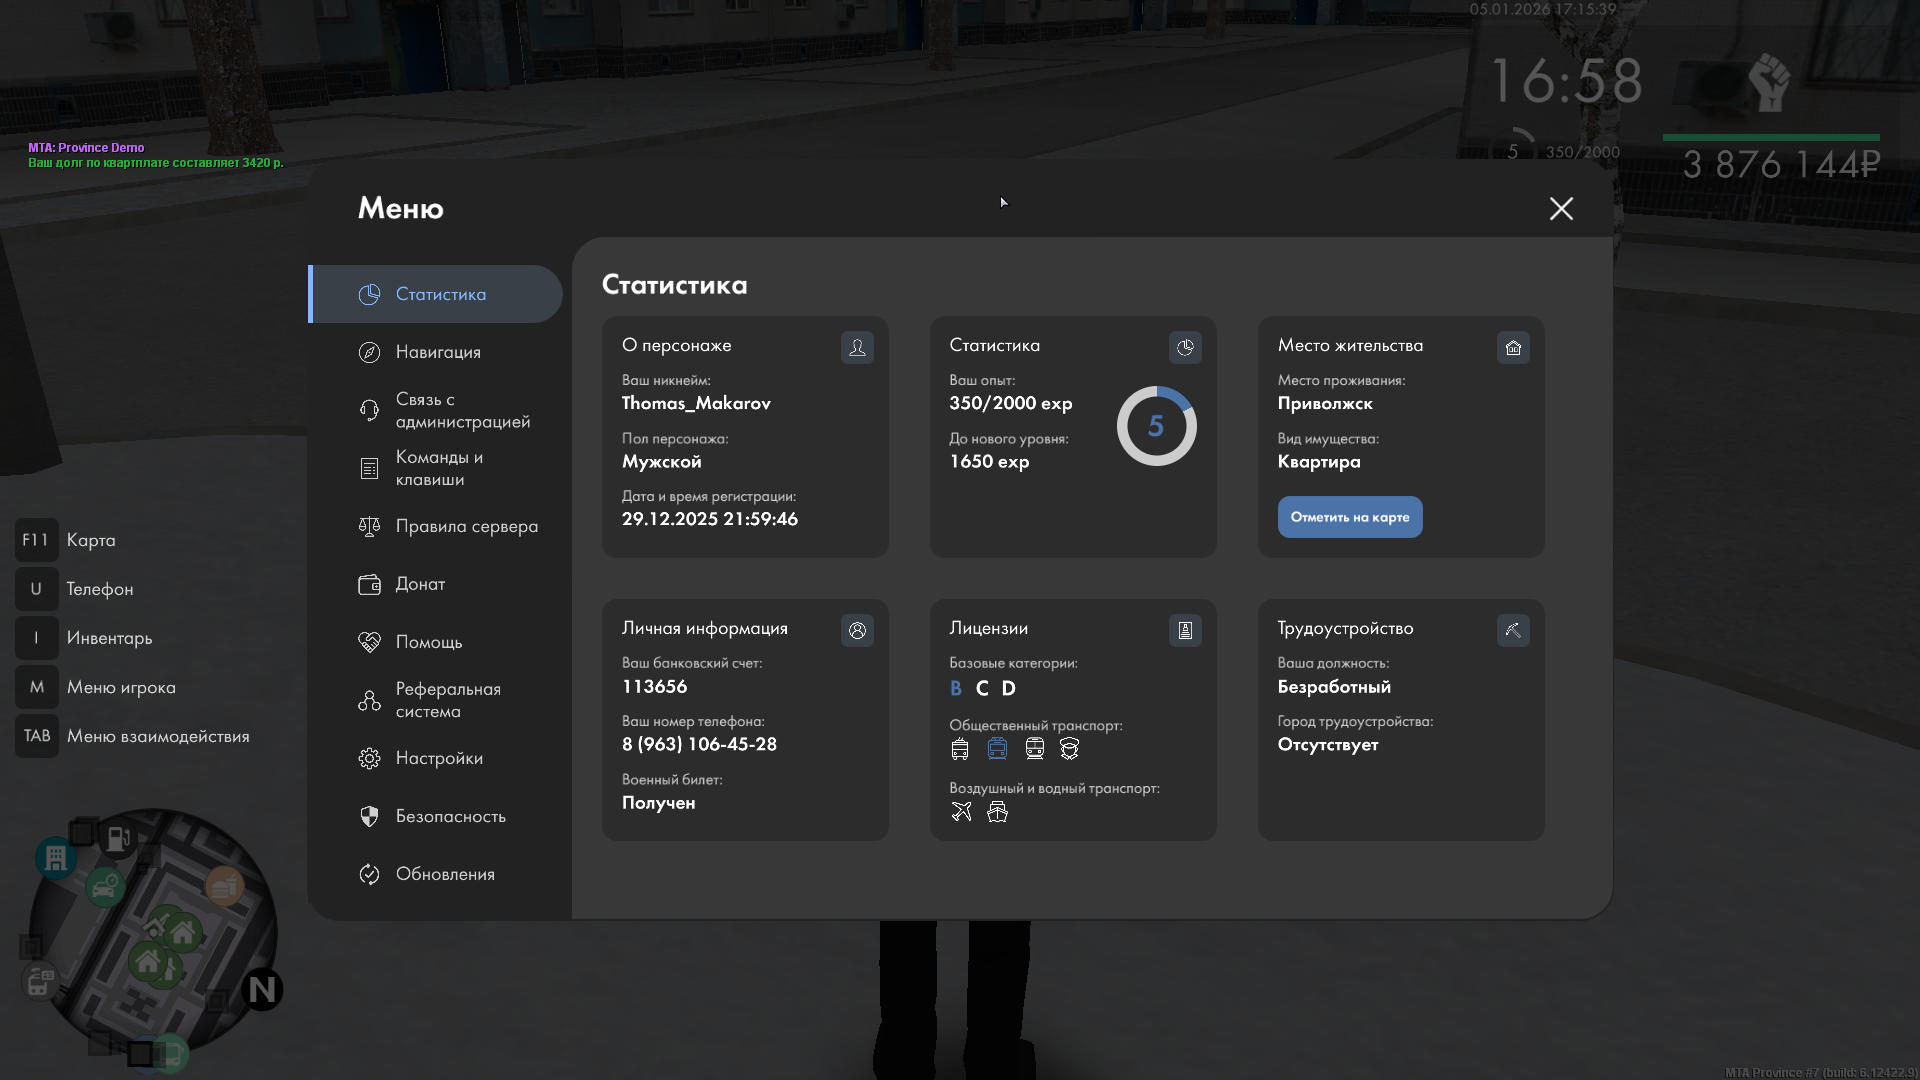Viewport: 1920px width, 1080px height.
Task: Go to Правила сервера section
Action: 466,526
